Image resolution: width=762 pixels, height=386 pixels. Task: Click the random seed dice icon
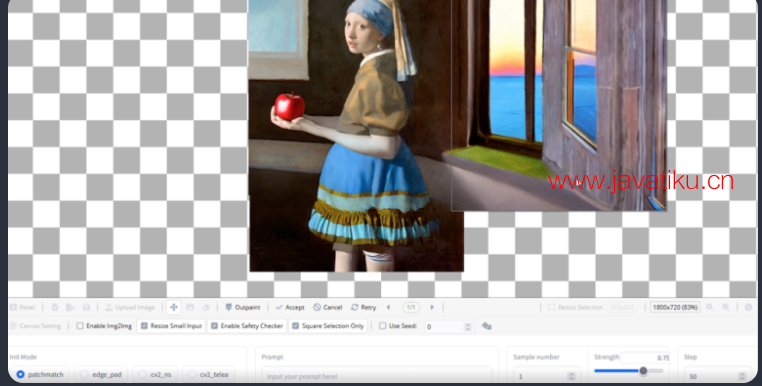tap(486, 326)
